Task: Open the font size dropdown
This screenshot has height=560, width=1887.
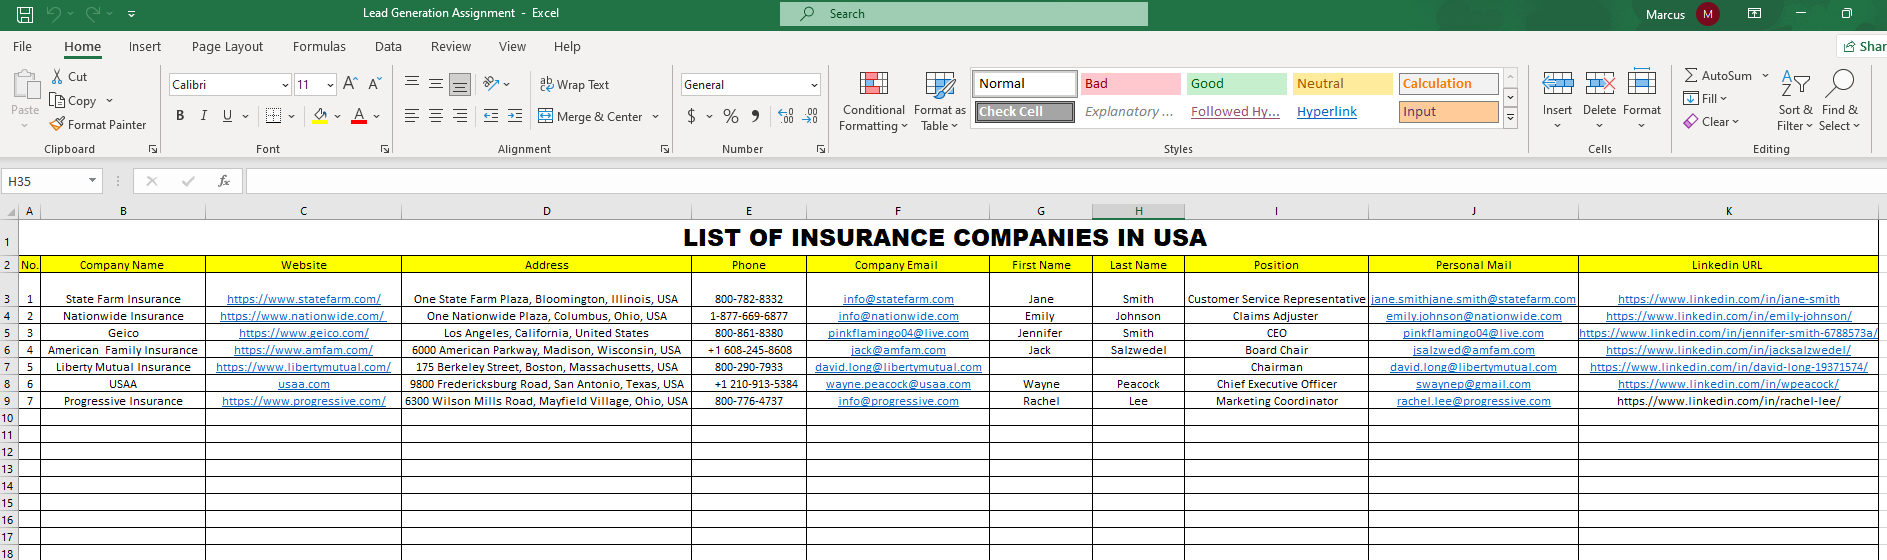Action: coord(331,85)
